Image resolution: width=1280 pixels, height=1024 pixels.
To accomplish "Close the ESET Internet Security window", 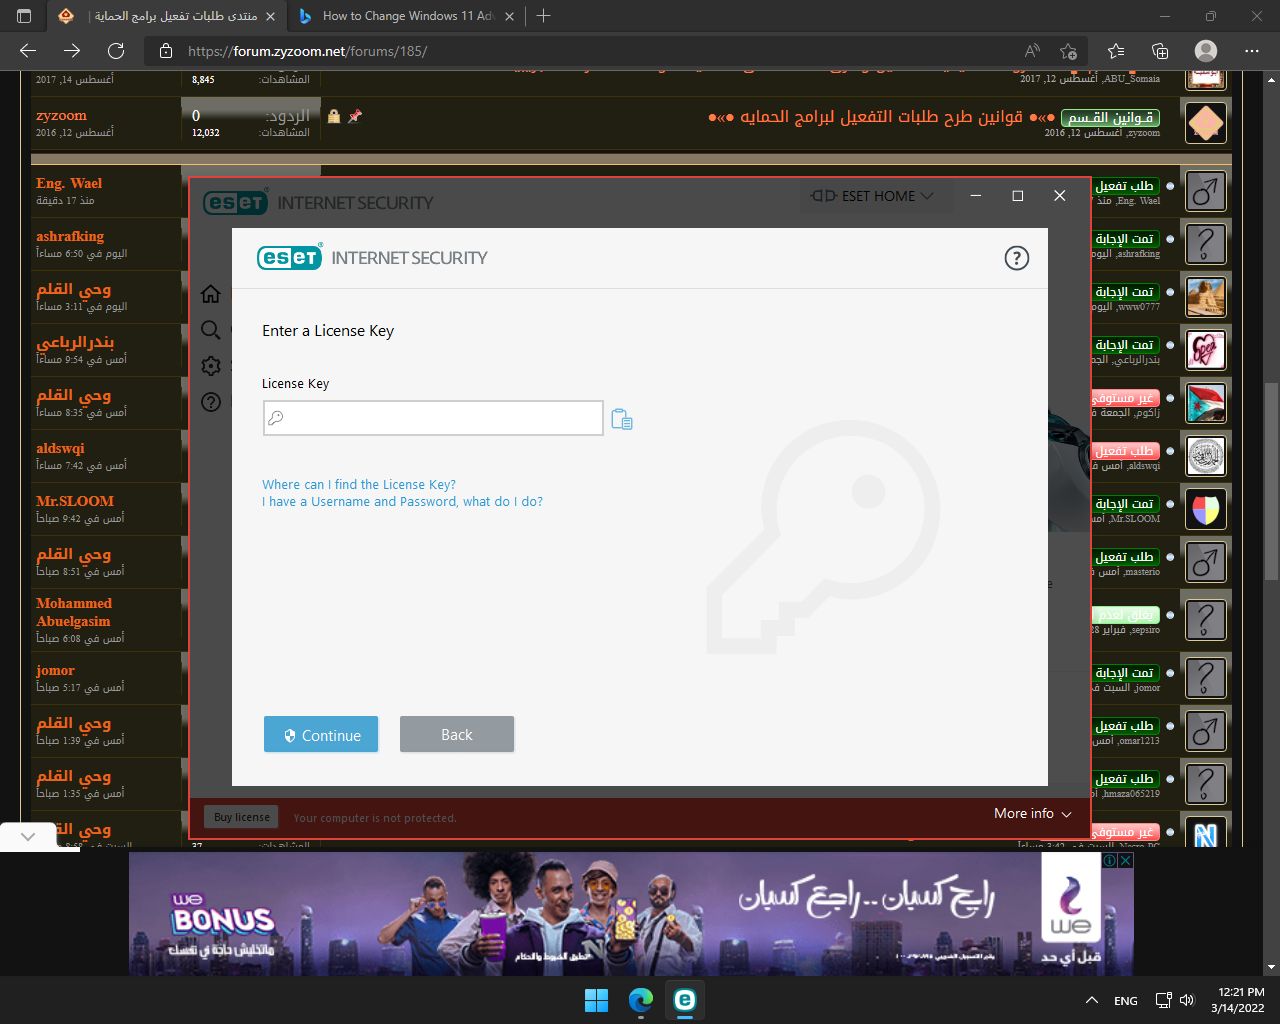I will [x=1060, y=196].
